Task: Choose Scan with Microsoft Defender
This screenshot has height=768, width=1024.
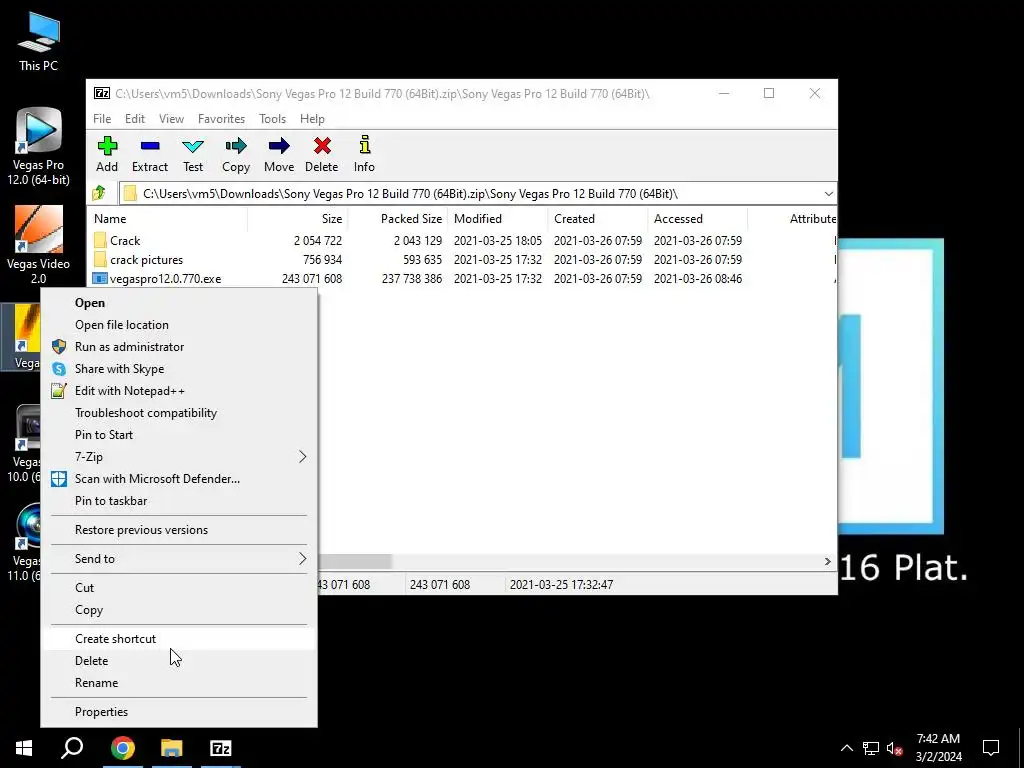Action: 179,479
